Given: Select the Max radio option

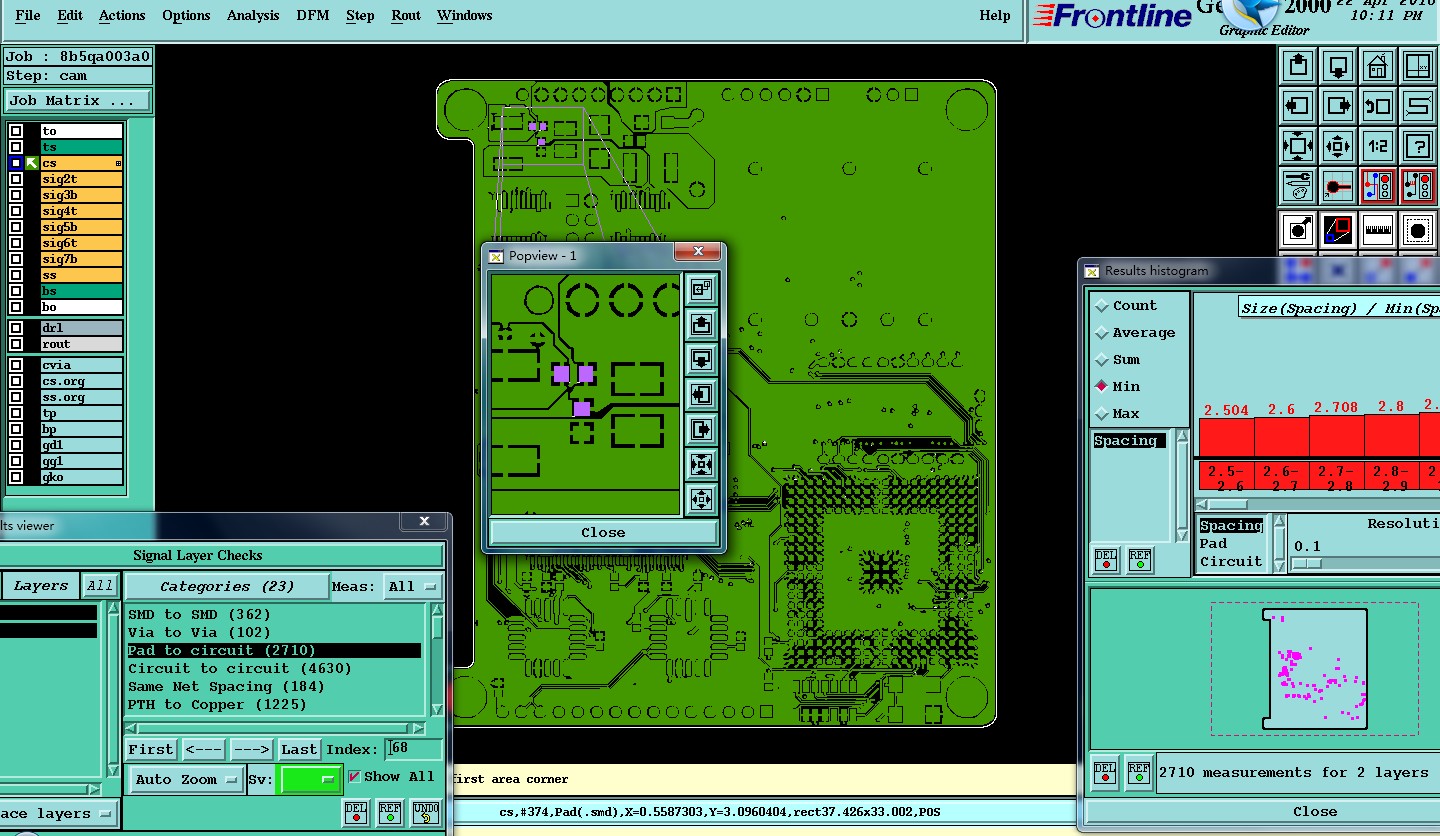Looking at the screenshot, I should [x=1102, y=413].
